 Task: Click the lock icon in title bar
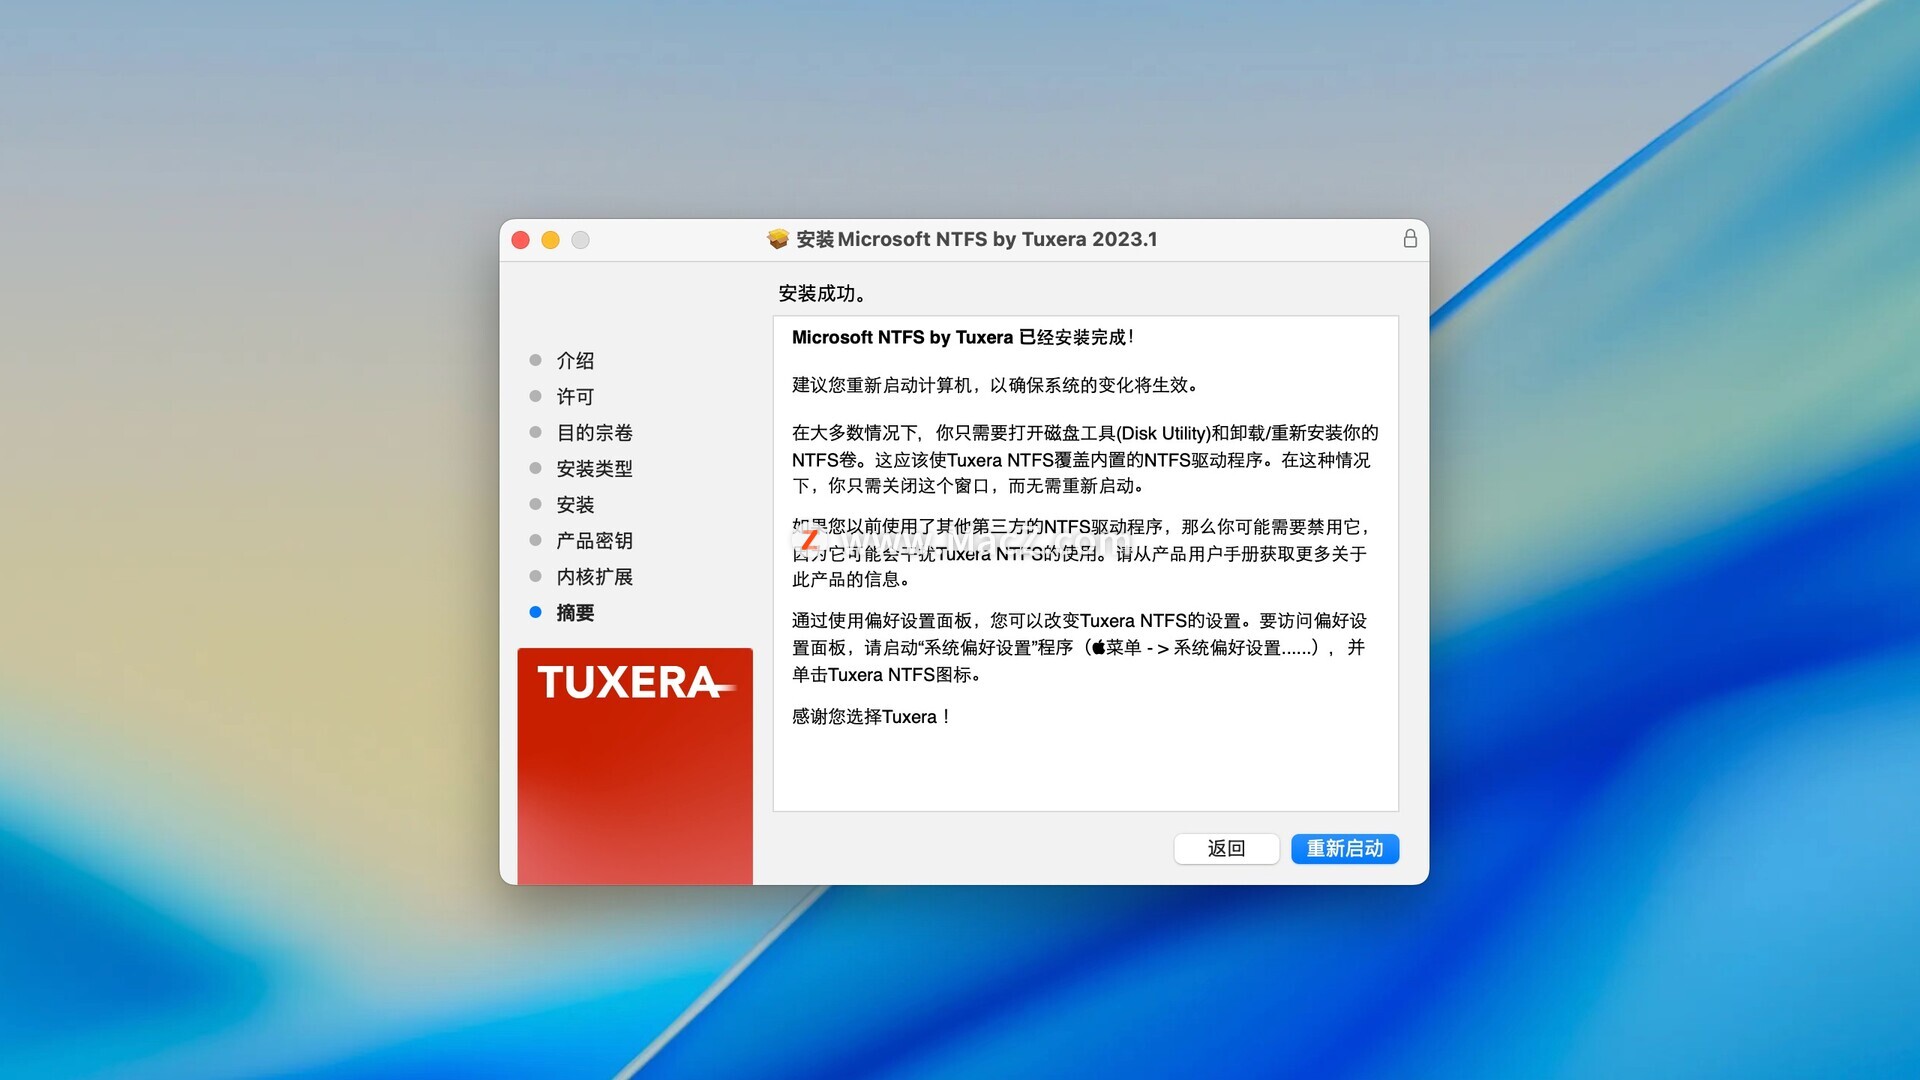click(x=1410, y=238)
